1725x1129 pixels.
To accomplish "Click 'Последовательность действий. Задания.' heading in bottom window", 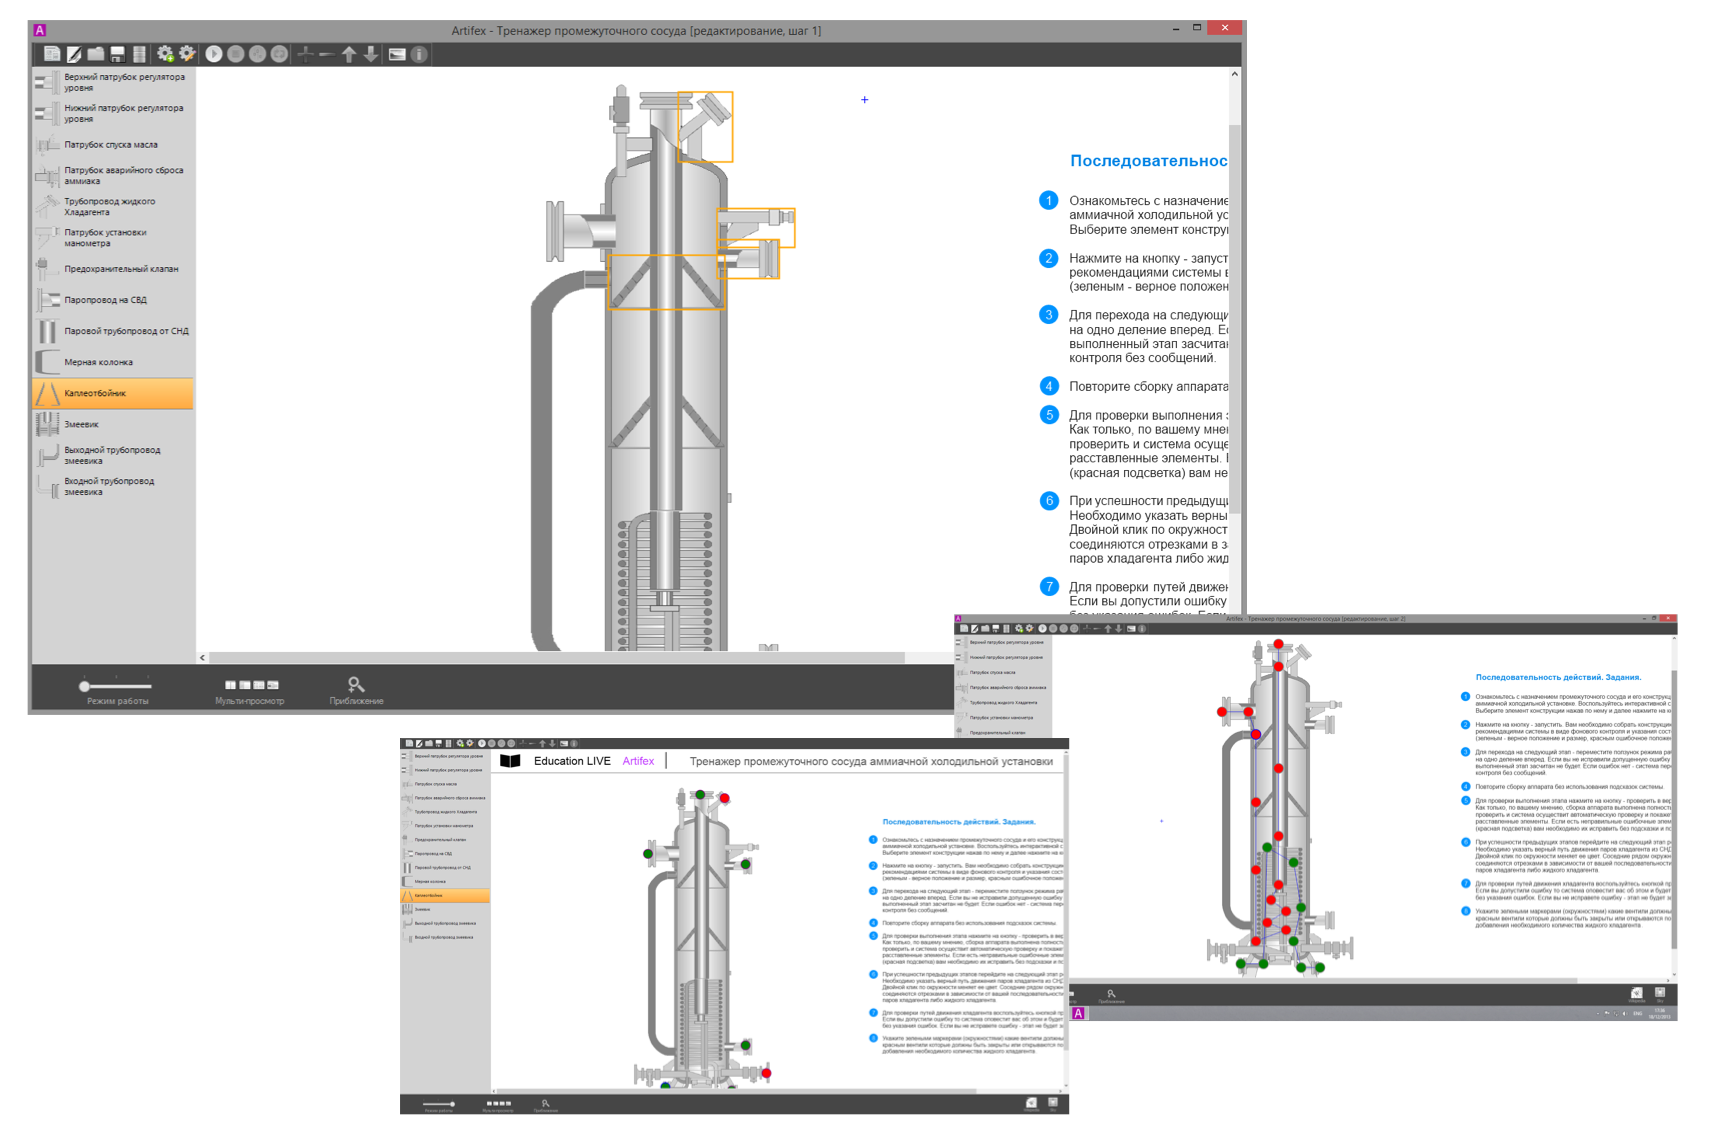I will (959, 822).
